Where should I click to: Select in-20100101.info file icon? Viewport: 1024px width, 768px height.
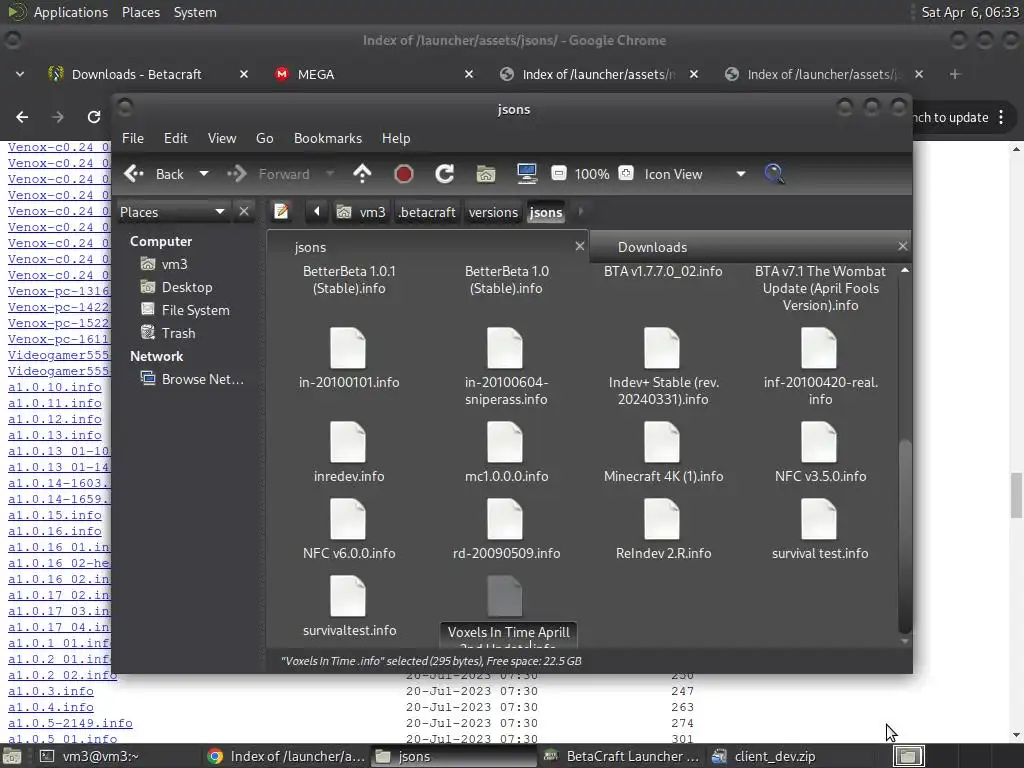point(348,347)
